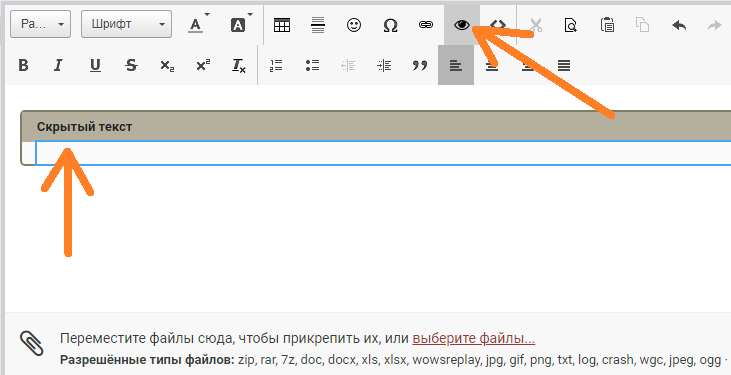Click the Разрешённые типы файлов text
This screenshot has width=731, height=375.
(x=147, y=360)
